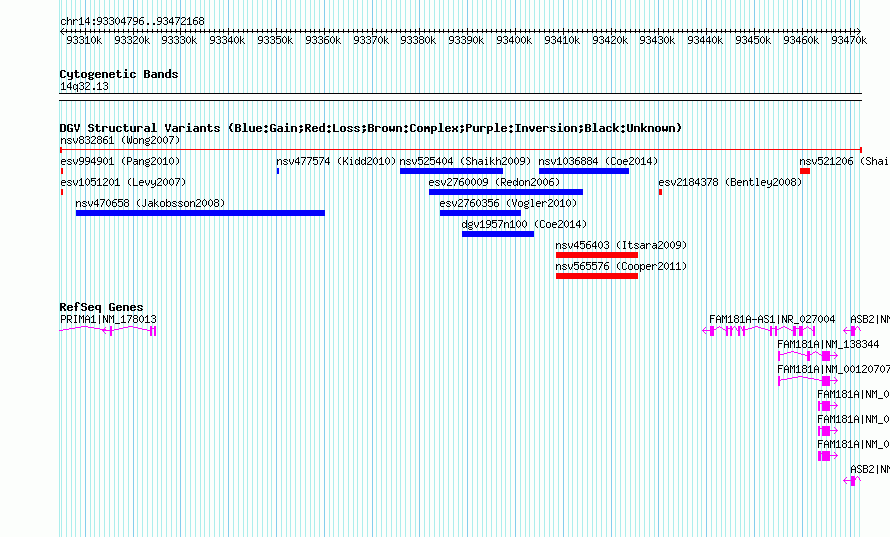Click the 14q32.13 band label
Image resolution: width=890 pixels, height=537 pixels.
point(85,87)
